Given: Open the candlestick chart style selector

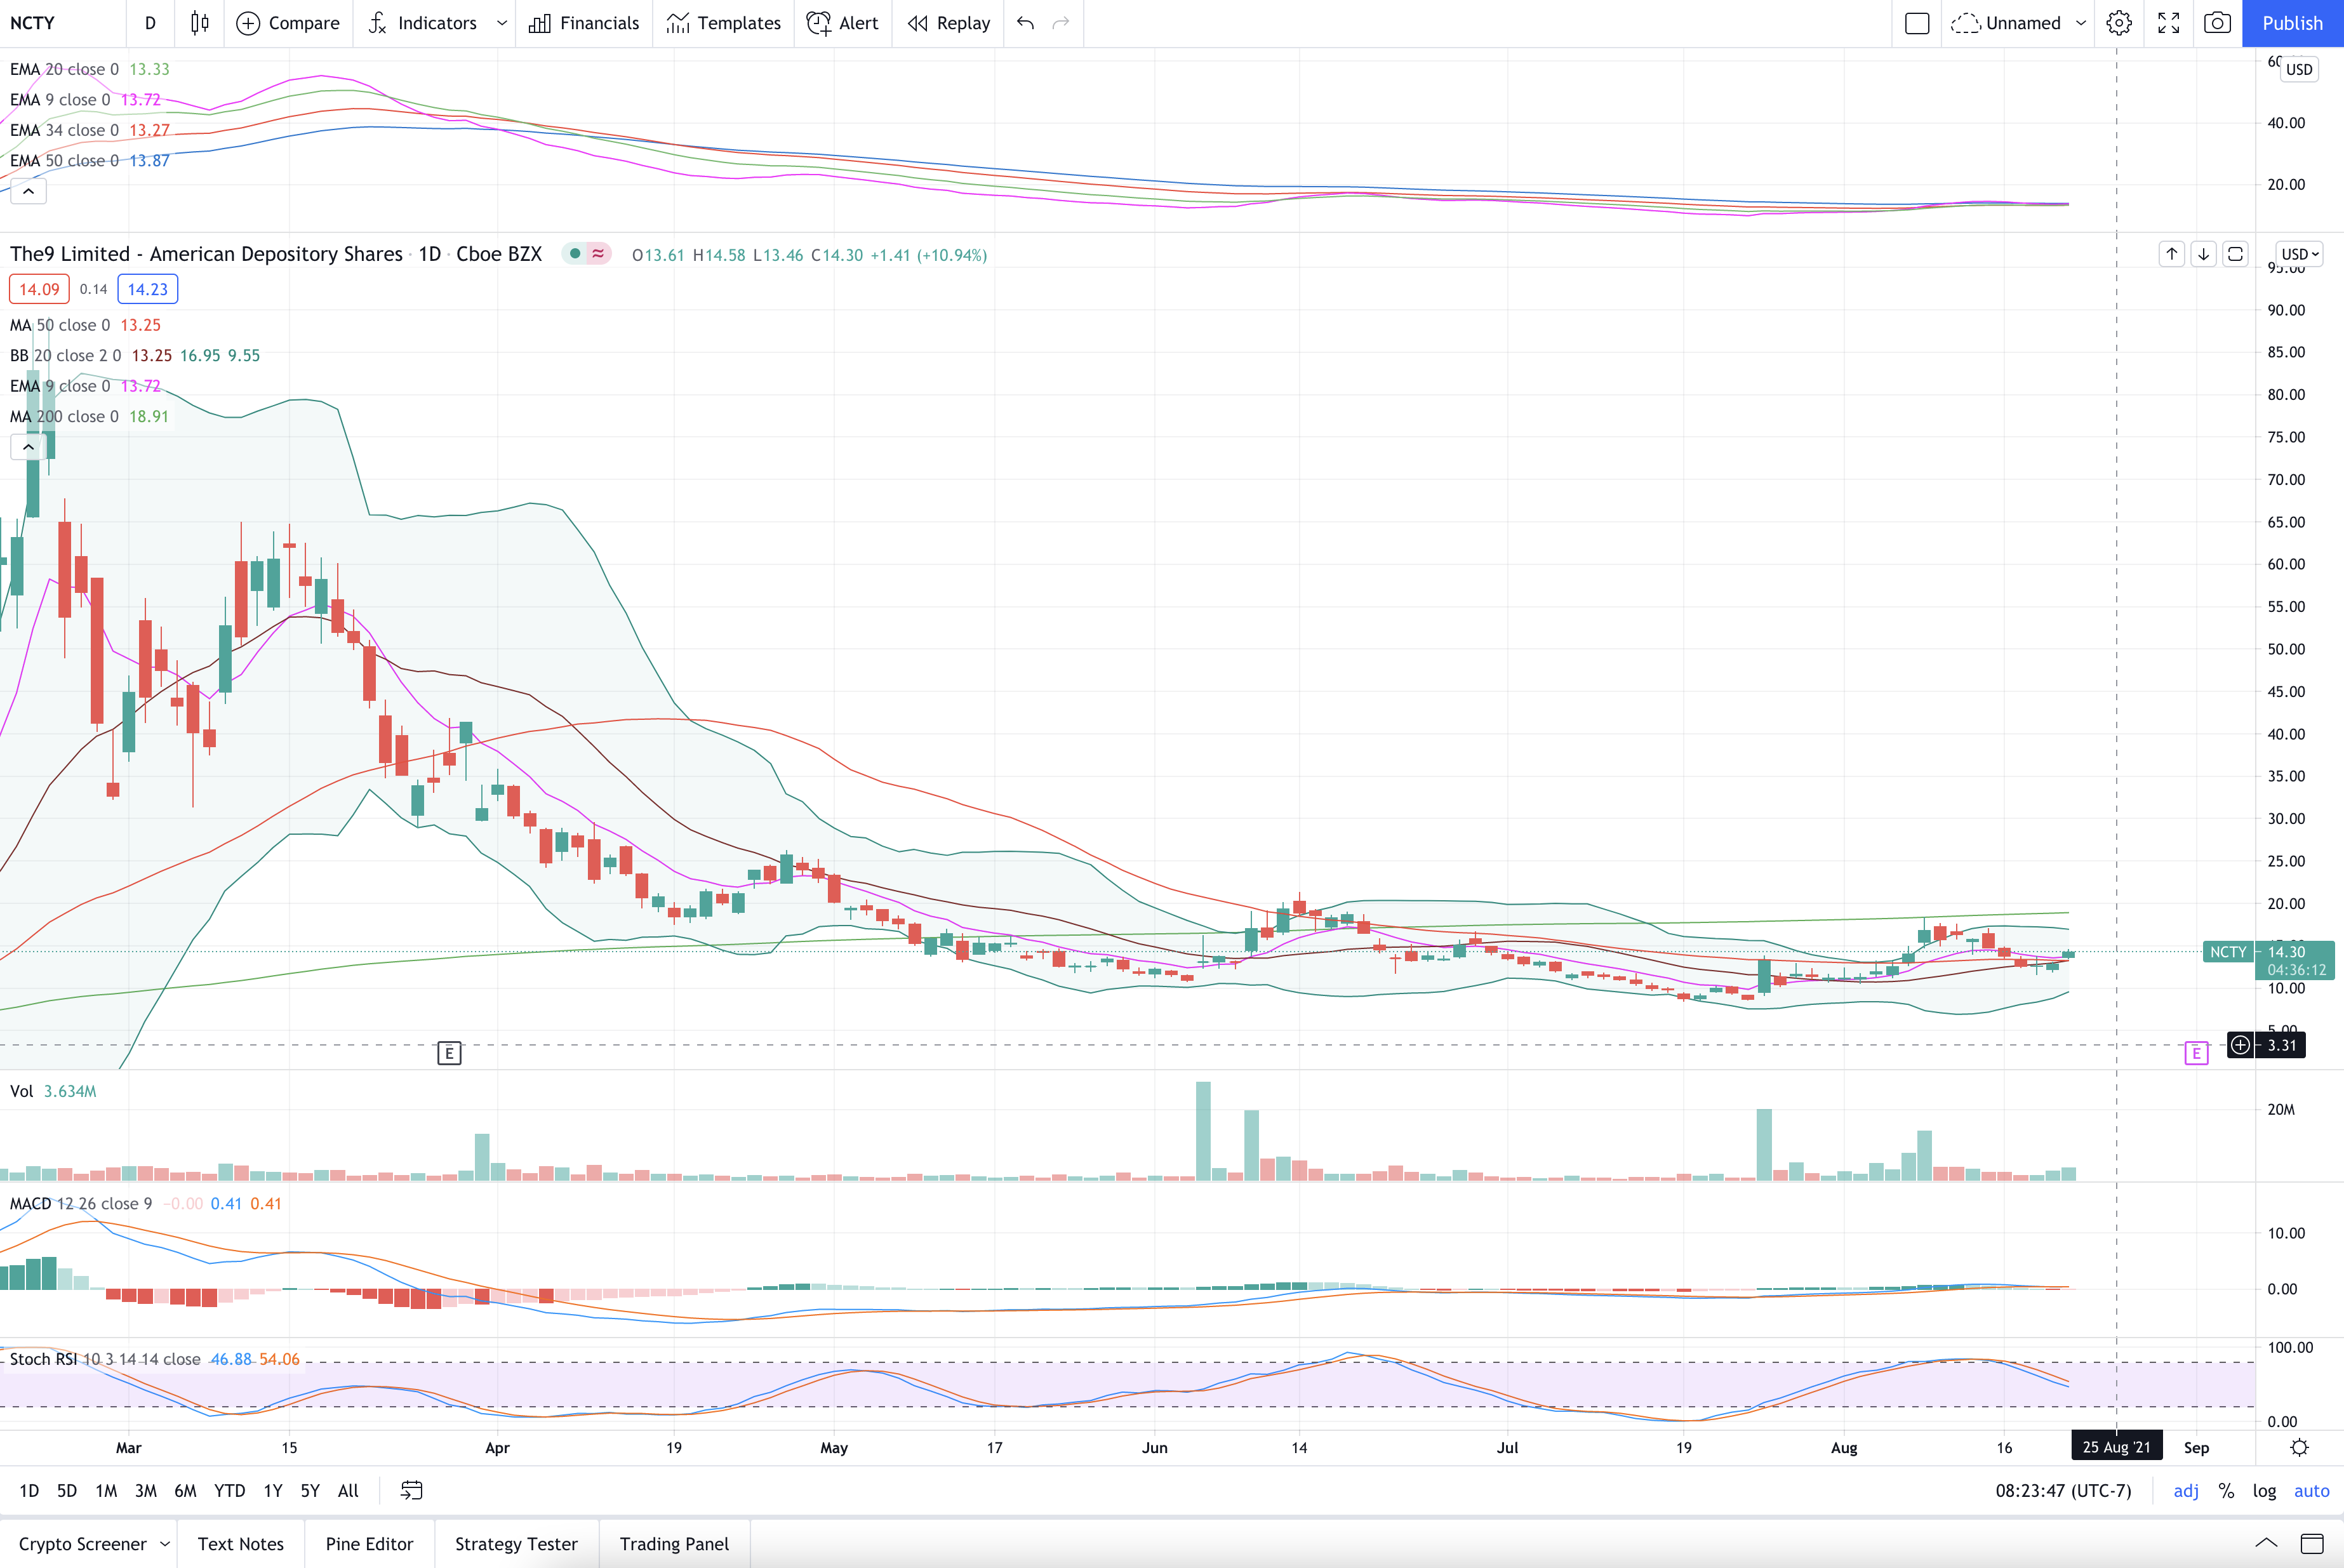Looking at the screenshot, I should tap(199, 23).
